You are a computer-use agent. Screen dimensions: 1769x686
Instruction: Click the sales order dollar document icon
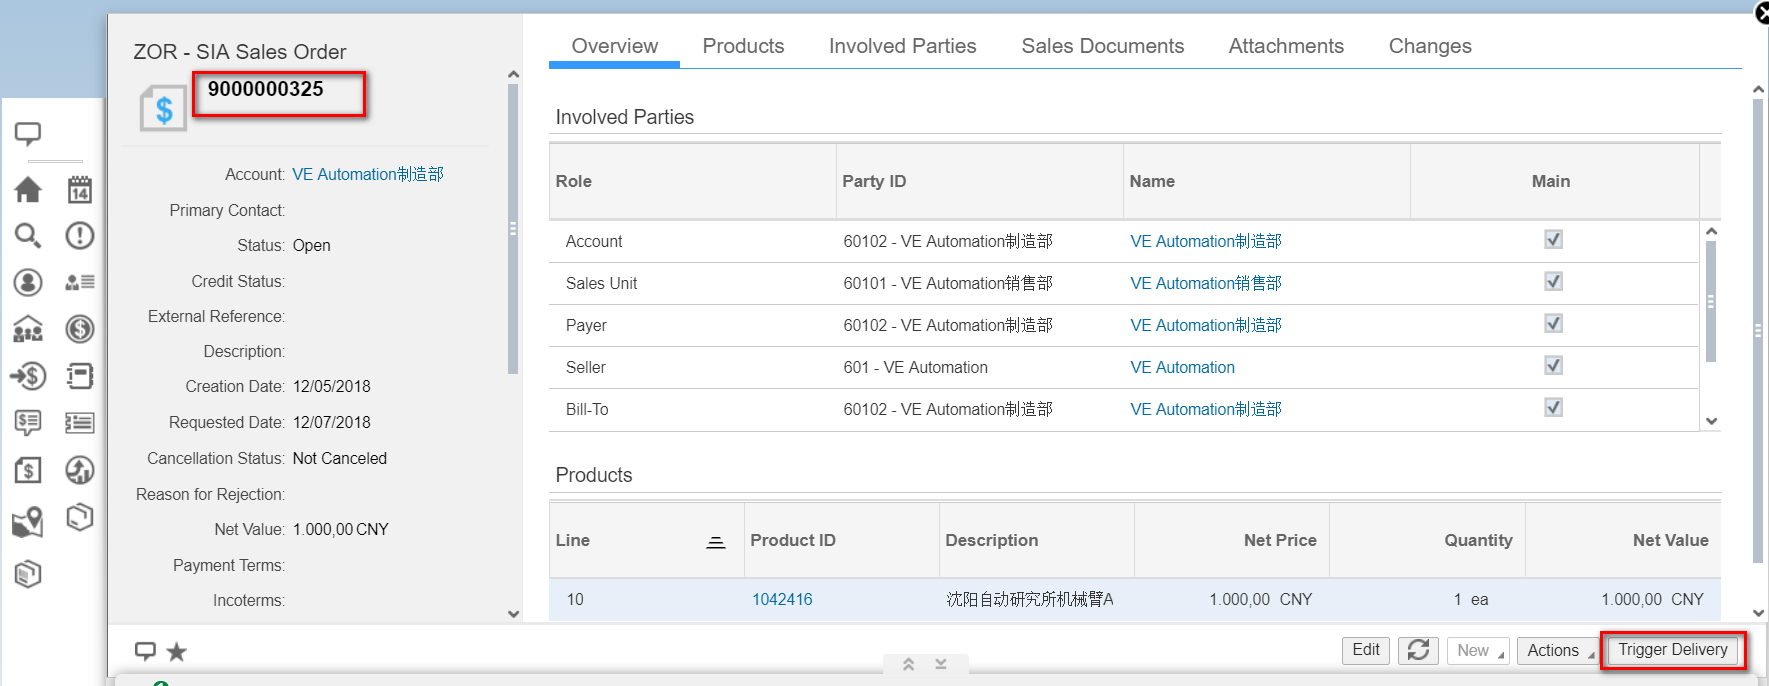[x=164, y=109]
